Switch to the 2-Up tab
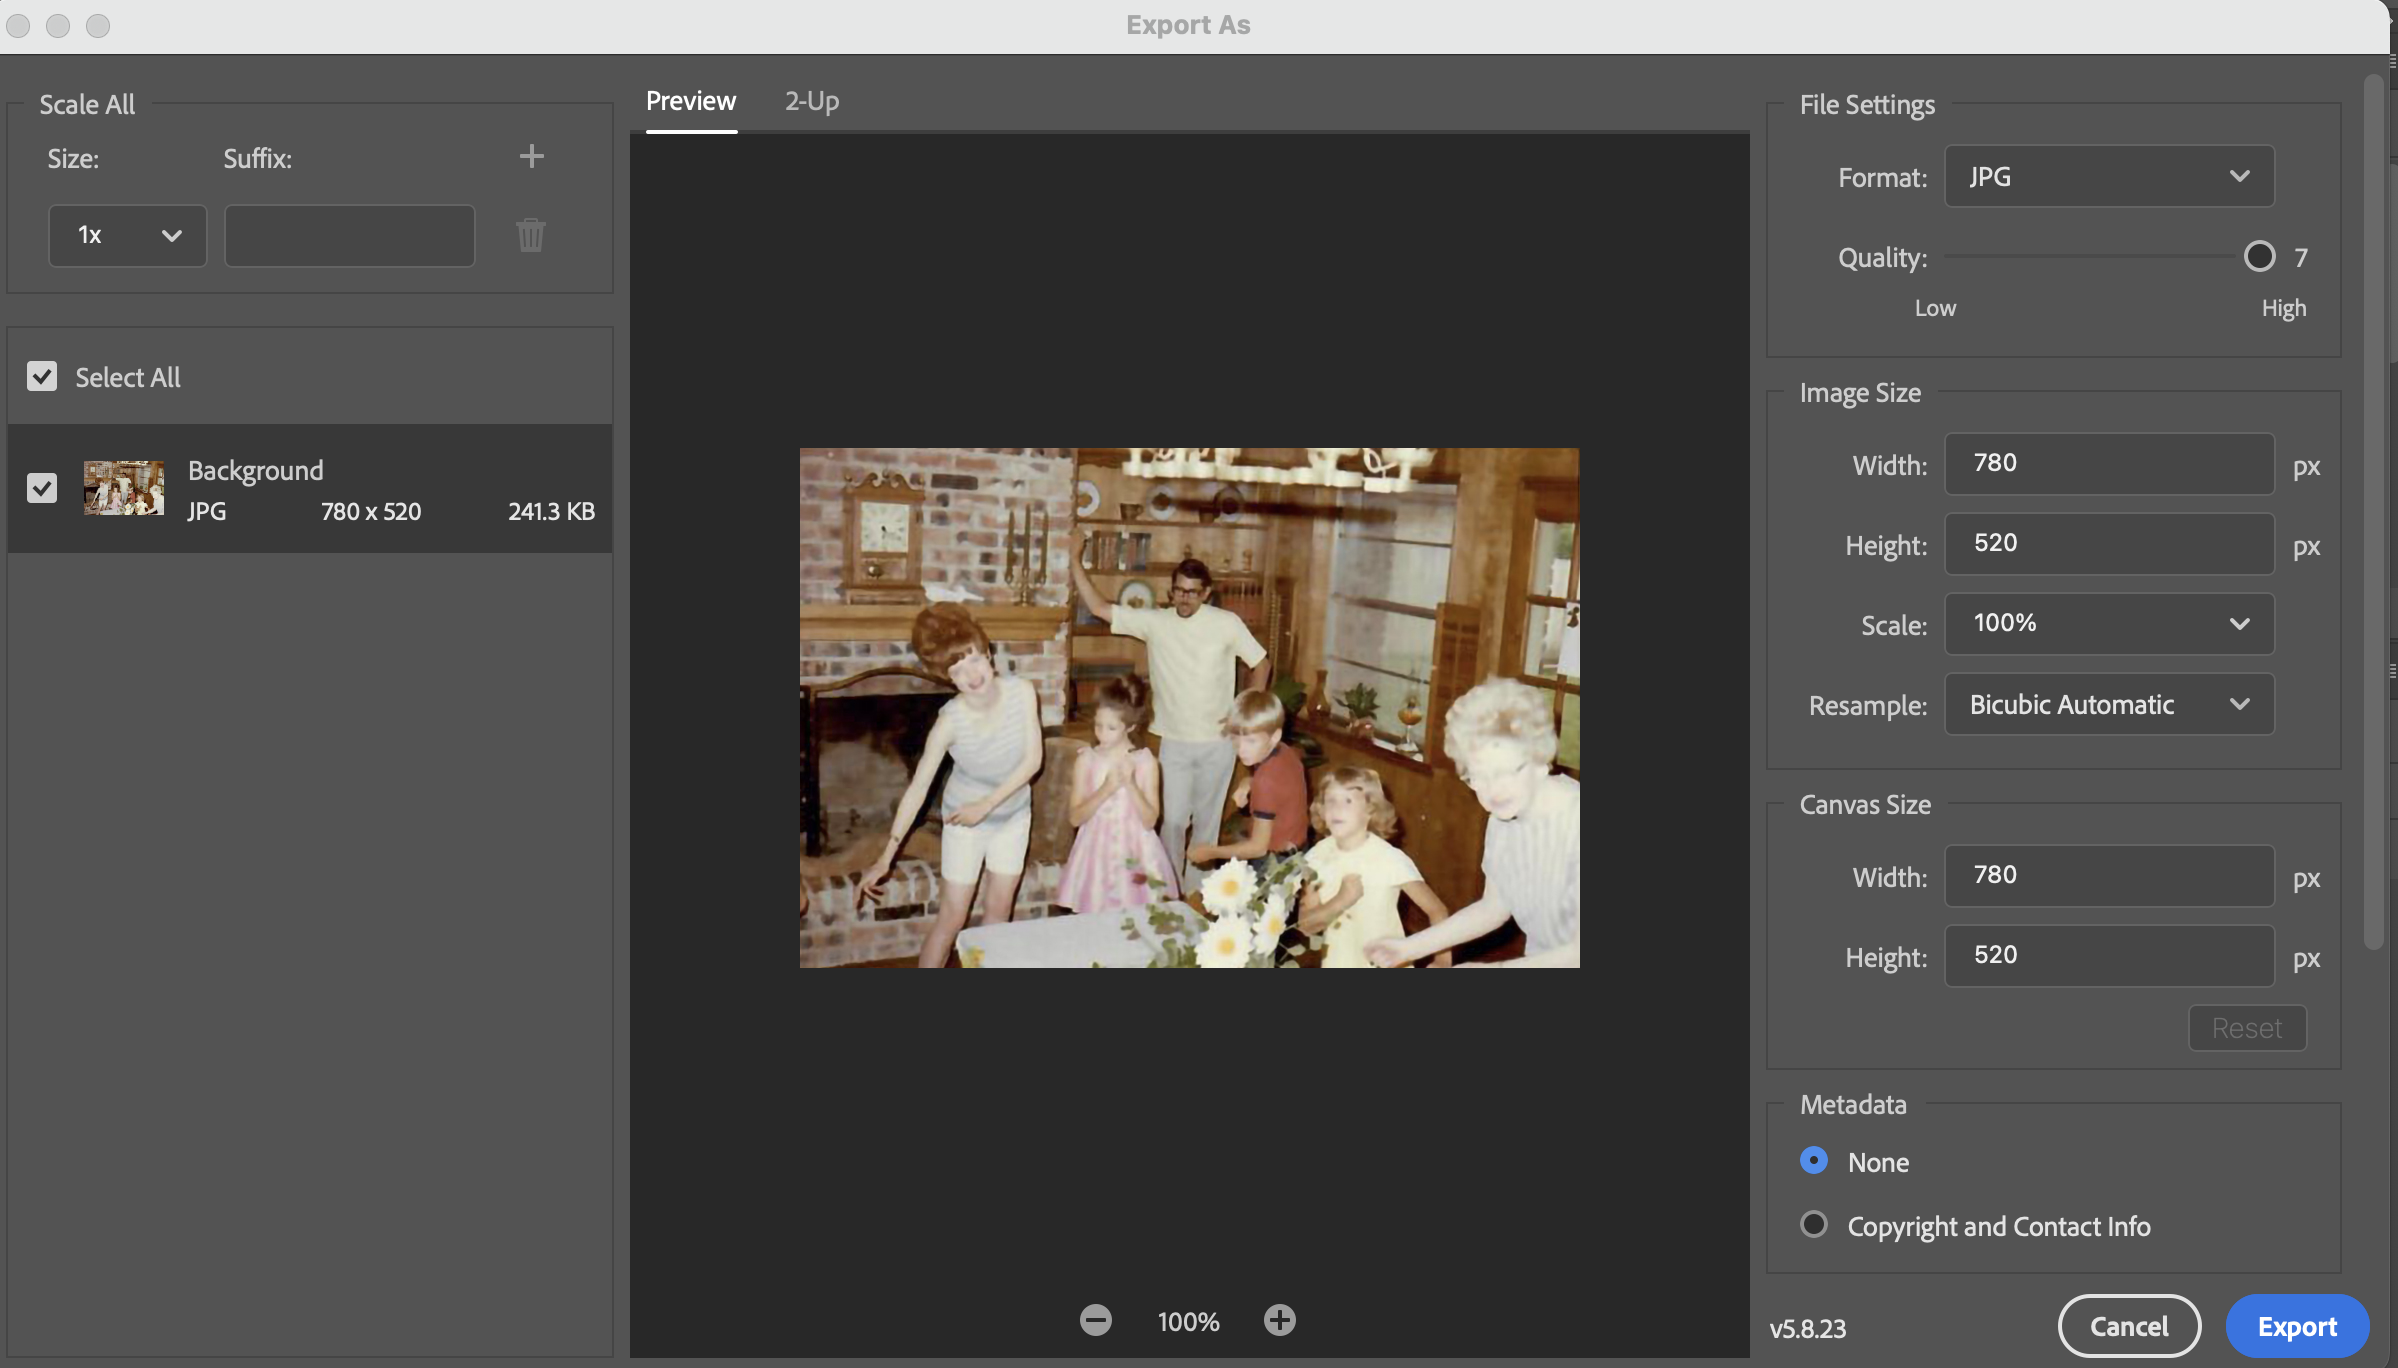 (811, 101)
